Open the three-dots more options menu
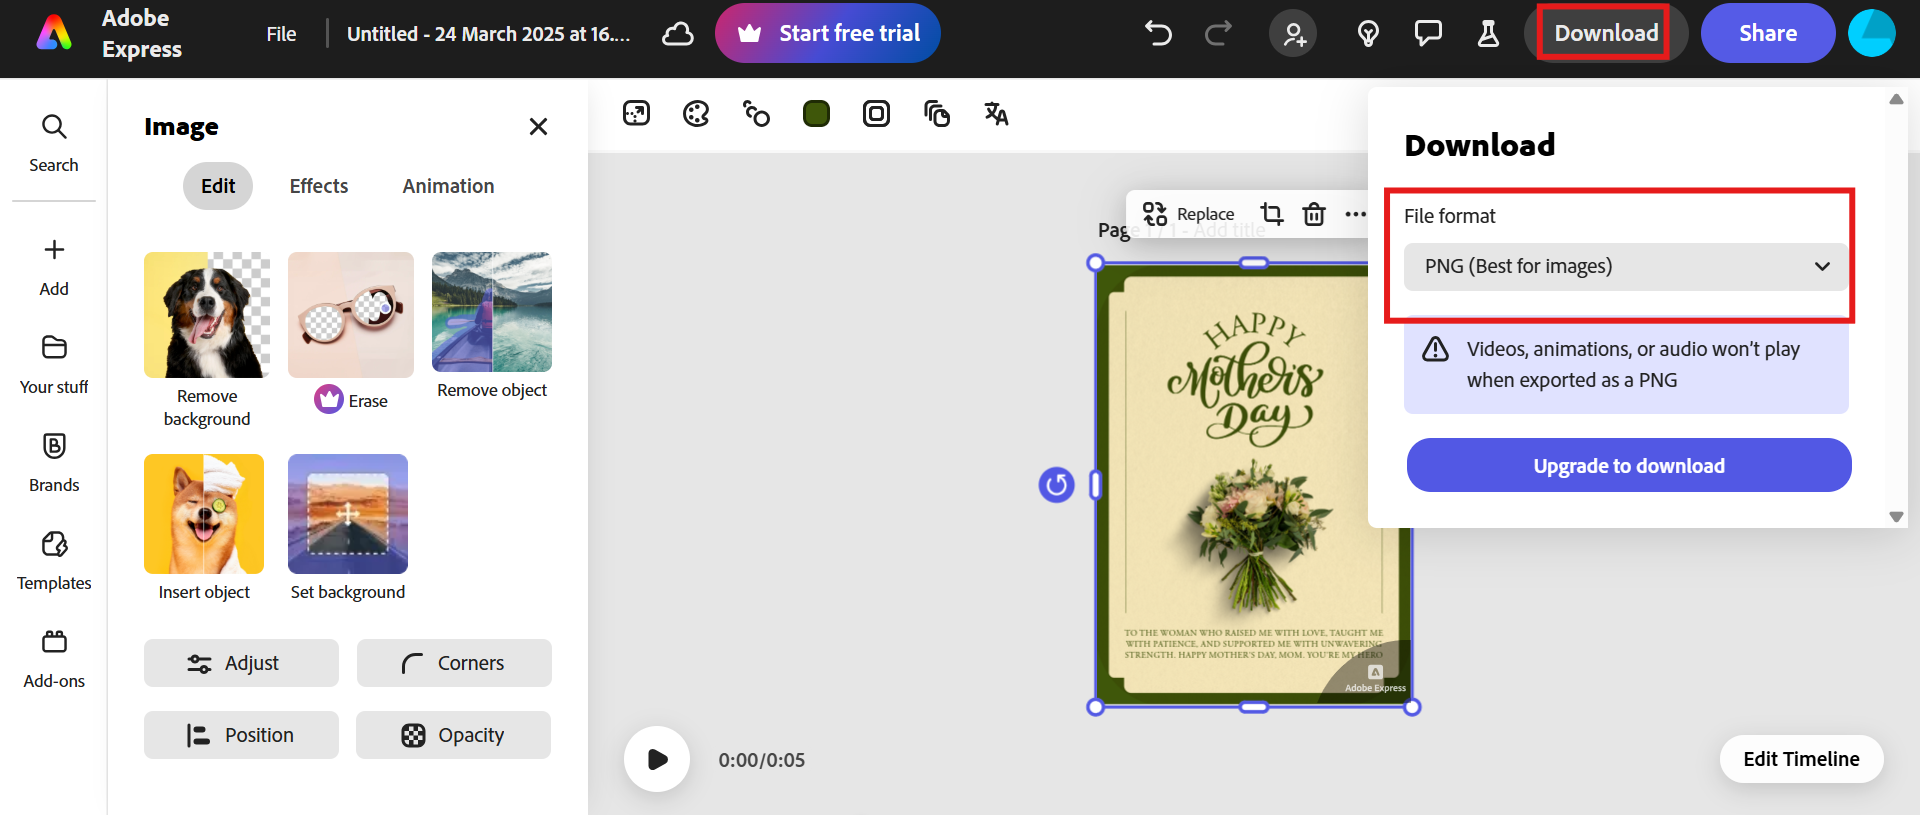Screen dimensions: 1920x815 pyautogui.click(x=1355, y=214)
